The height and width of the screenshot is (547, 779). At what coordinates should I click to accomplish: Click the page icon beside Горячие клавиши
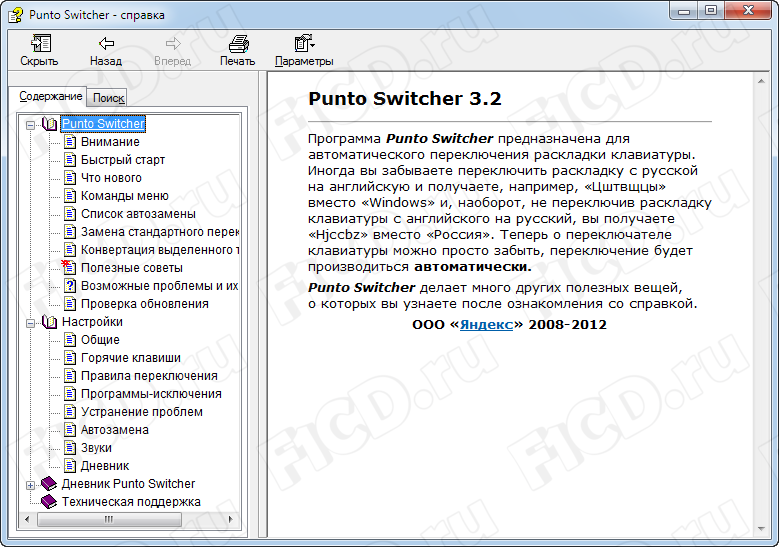[70, 358]
